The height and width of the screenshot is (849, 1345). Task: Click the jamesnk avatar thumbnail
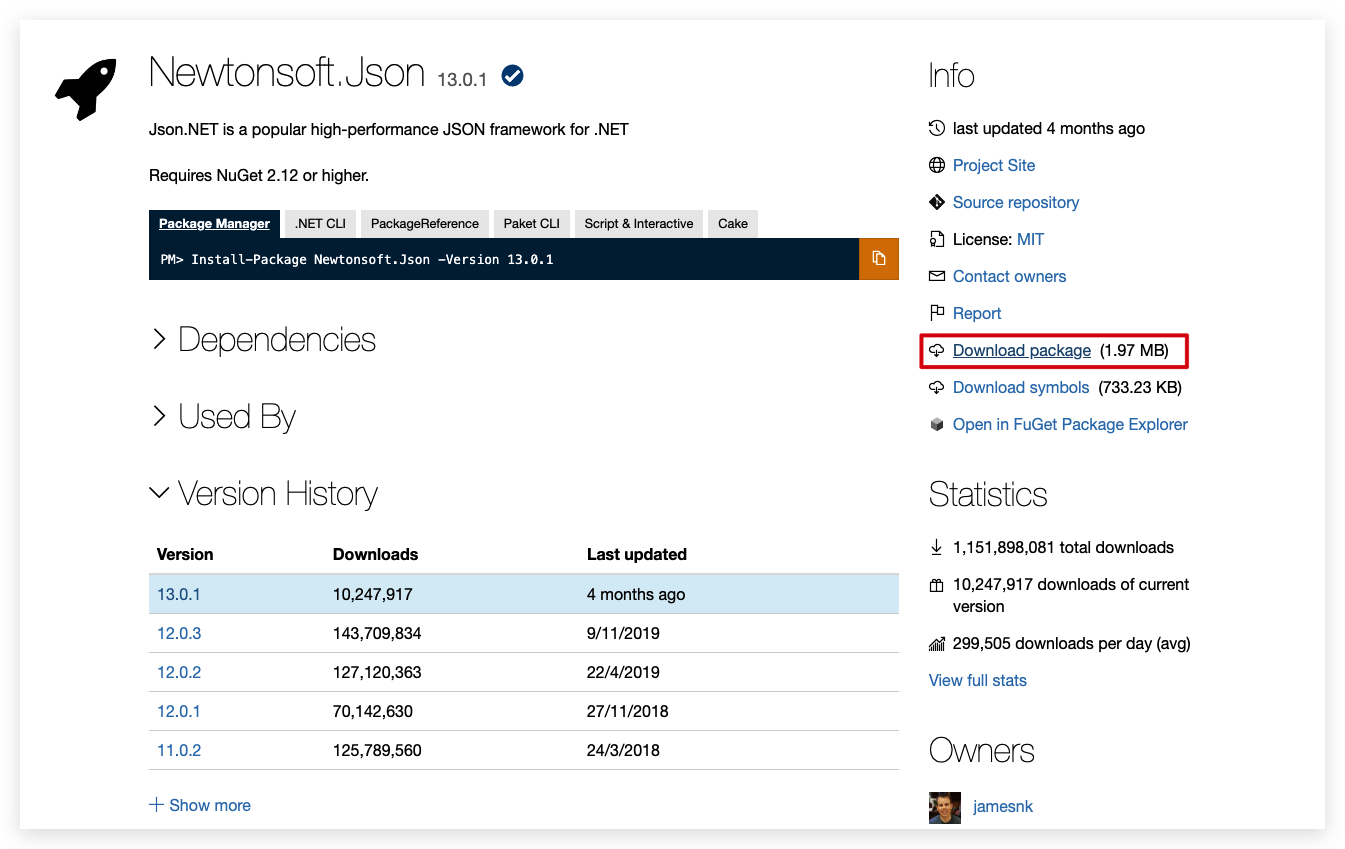[x=945, y=807]
